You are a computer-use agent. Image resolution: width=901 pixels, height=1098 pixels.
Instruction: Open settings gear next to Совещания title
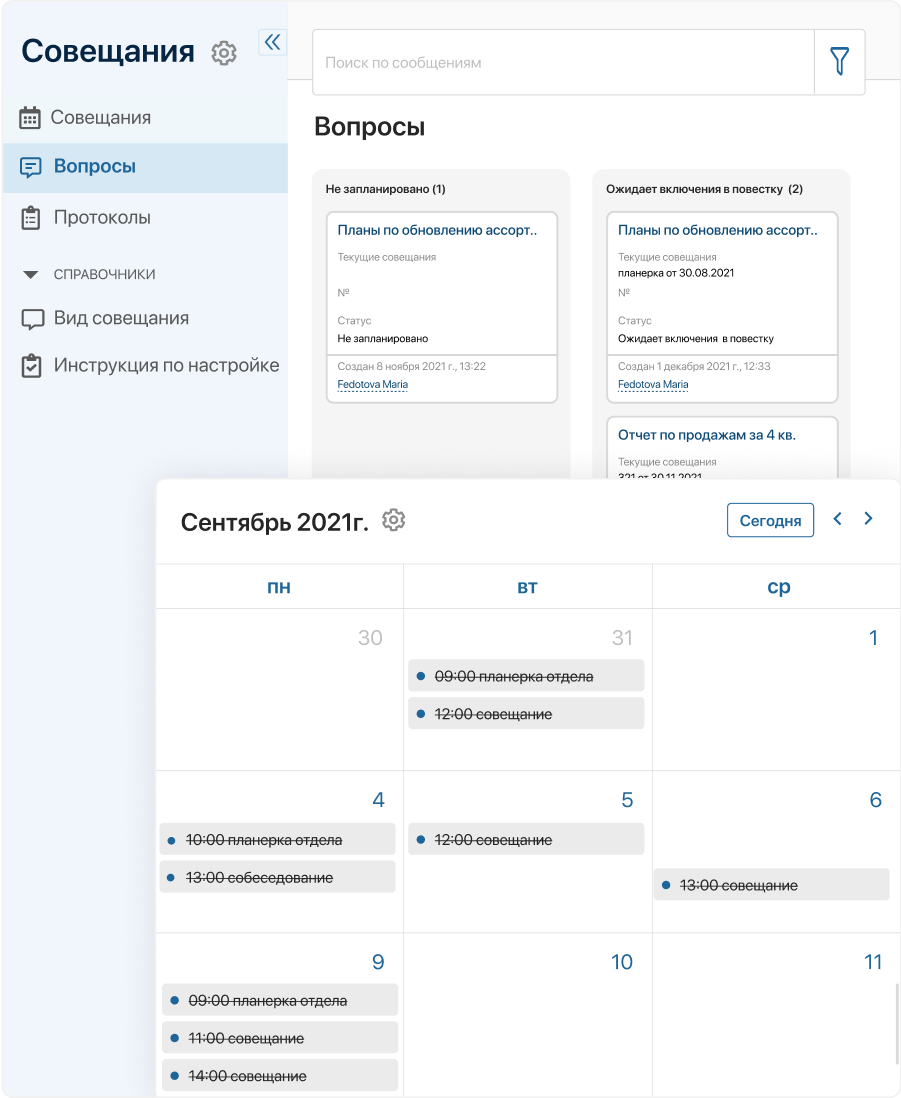point(224,53)
